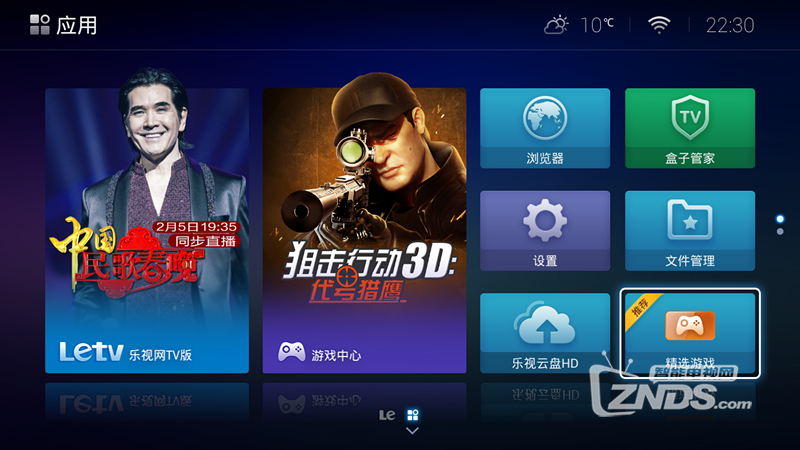The height and width of the screenshot is (450, 800).
Task: Click the weather icon in top bar
Action: [556, 25]
